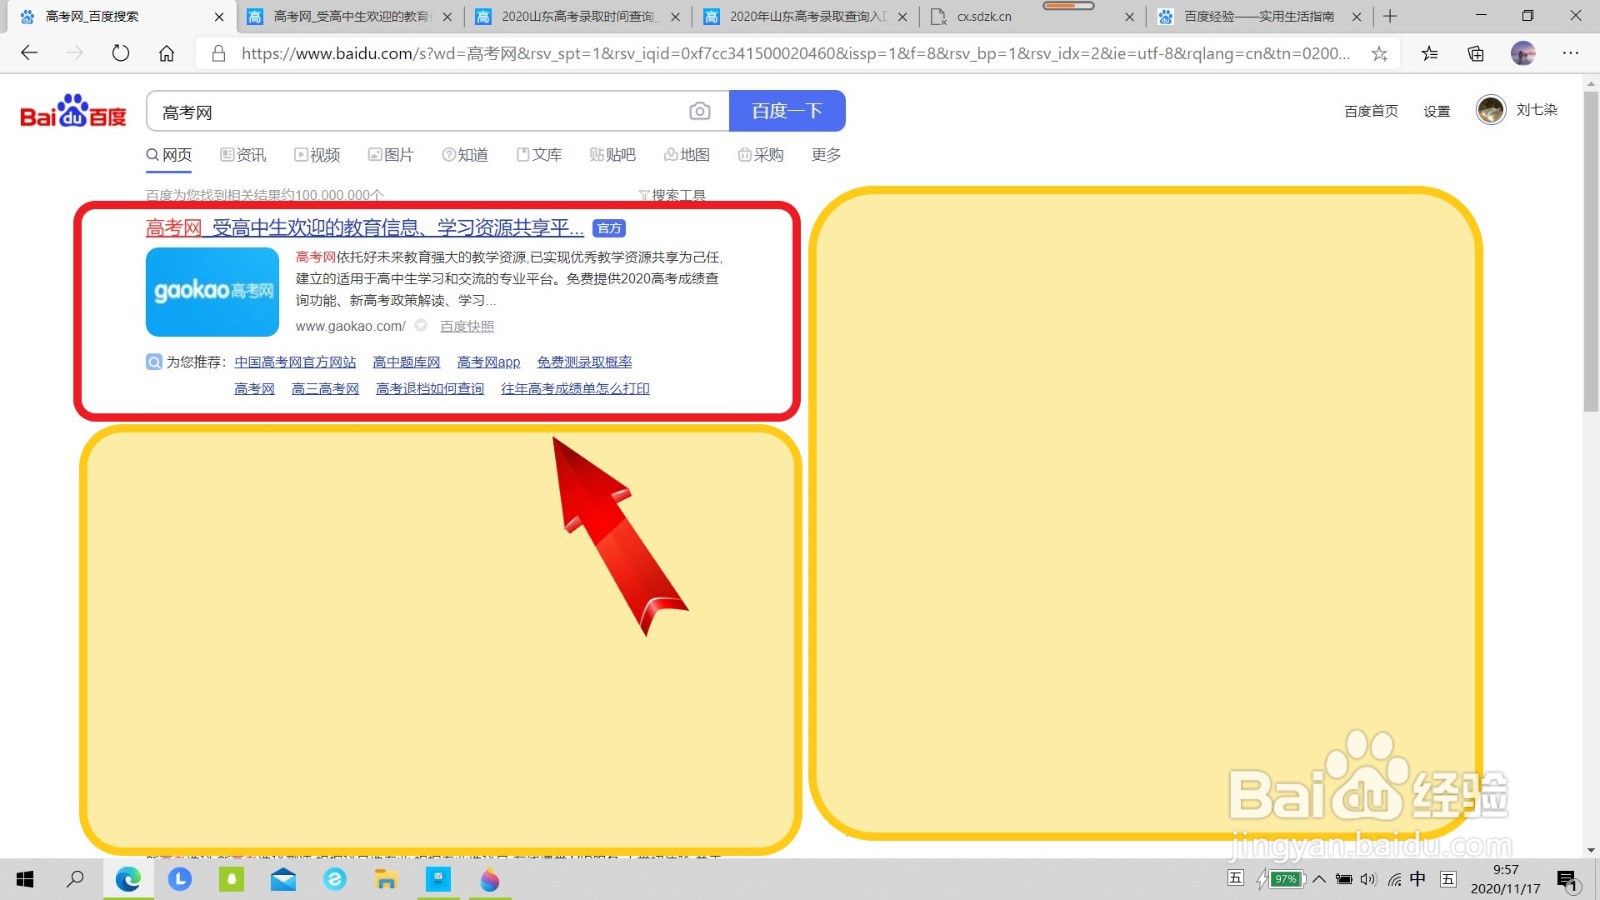Open the 高中题库网 recommended link
The image size is (1600, 900).
point(406,362)
